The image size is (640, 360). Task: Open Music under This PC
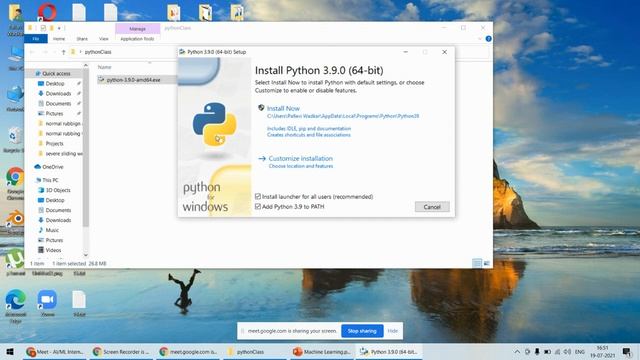click(52, 230)
